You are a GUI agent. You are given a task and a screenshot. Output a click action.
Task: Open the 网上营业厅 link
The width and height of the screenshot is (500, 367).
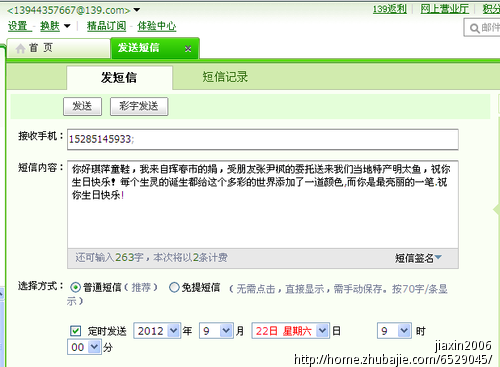pos(445,9)
